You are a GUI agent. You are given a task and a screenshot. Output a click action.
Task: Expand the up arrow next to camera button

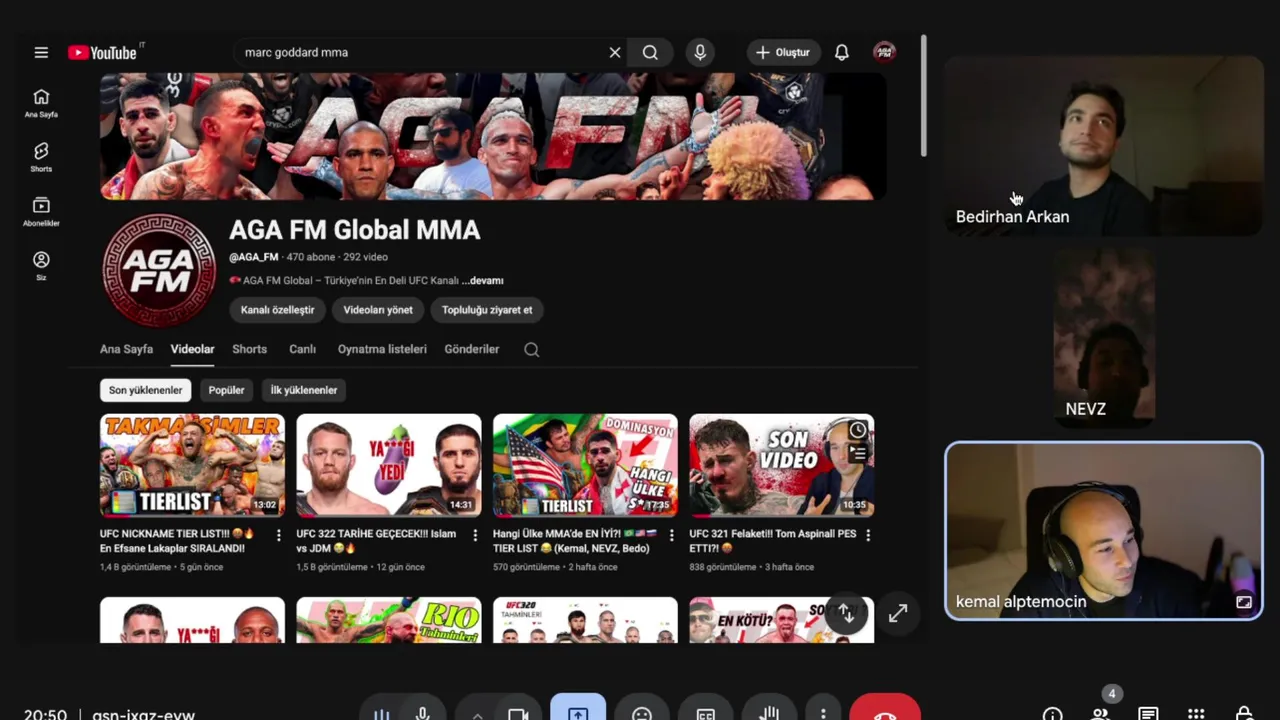[477, 715]
